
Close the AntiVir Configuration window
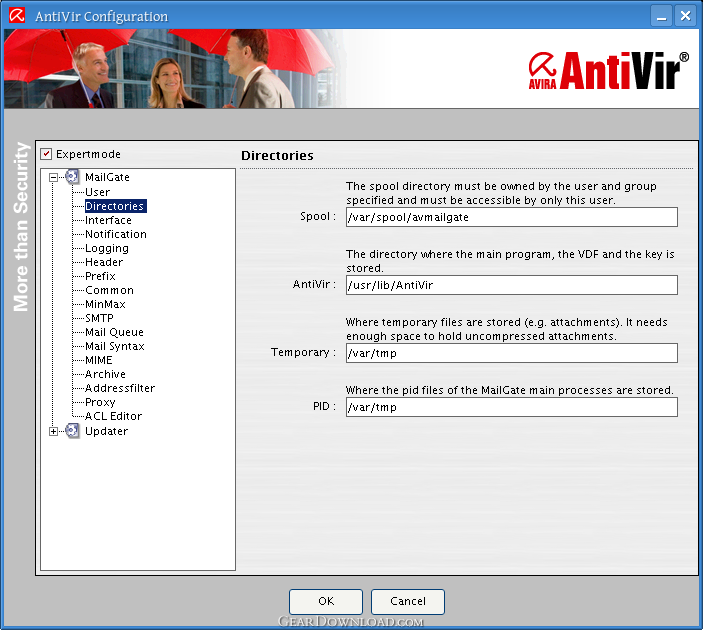(x=686, y=16)
